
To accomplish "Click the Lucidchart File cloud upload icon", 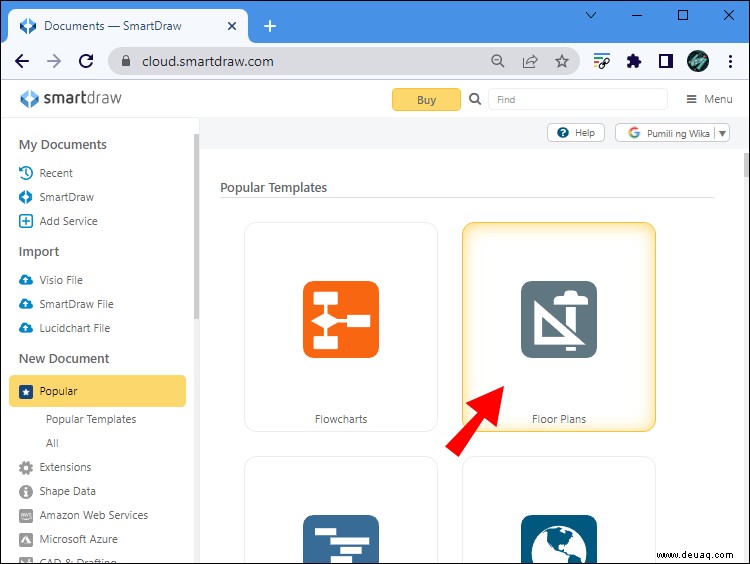I will pyautogui.click(x=26, y=328).
